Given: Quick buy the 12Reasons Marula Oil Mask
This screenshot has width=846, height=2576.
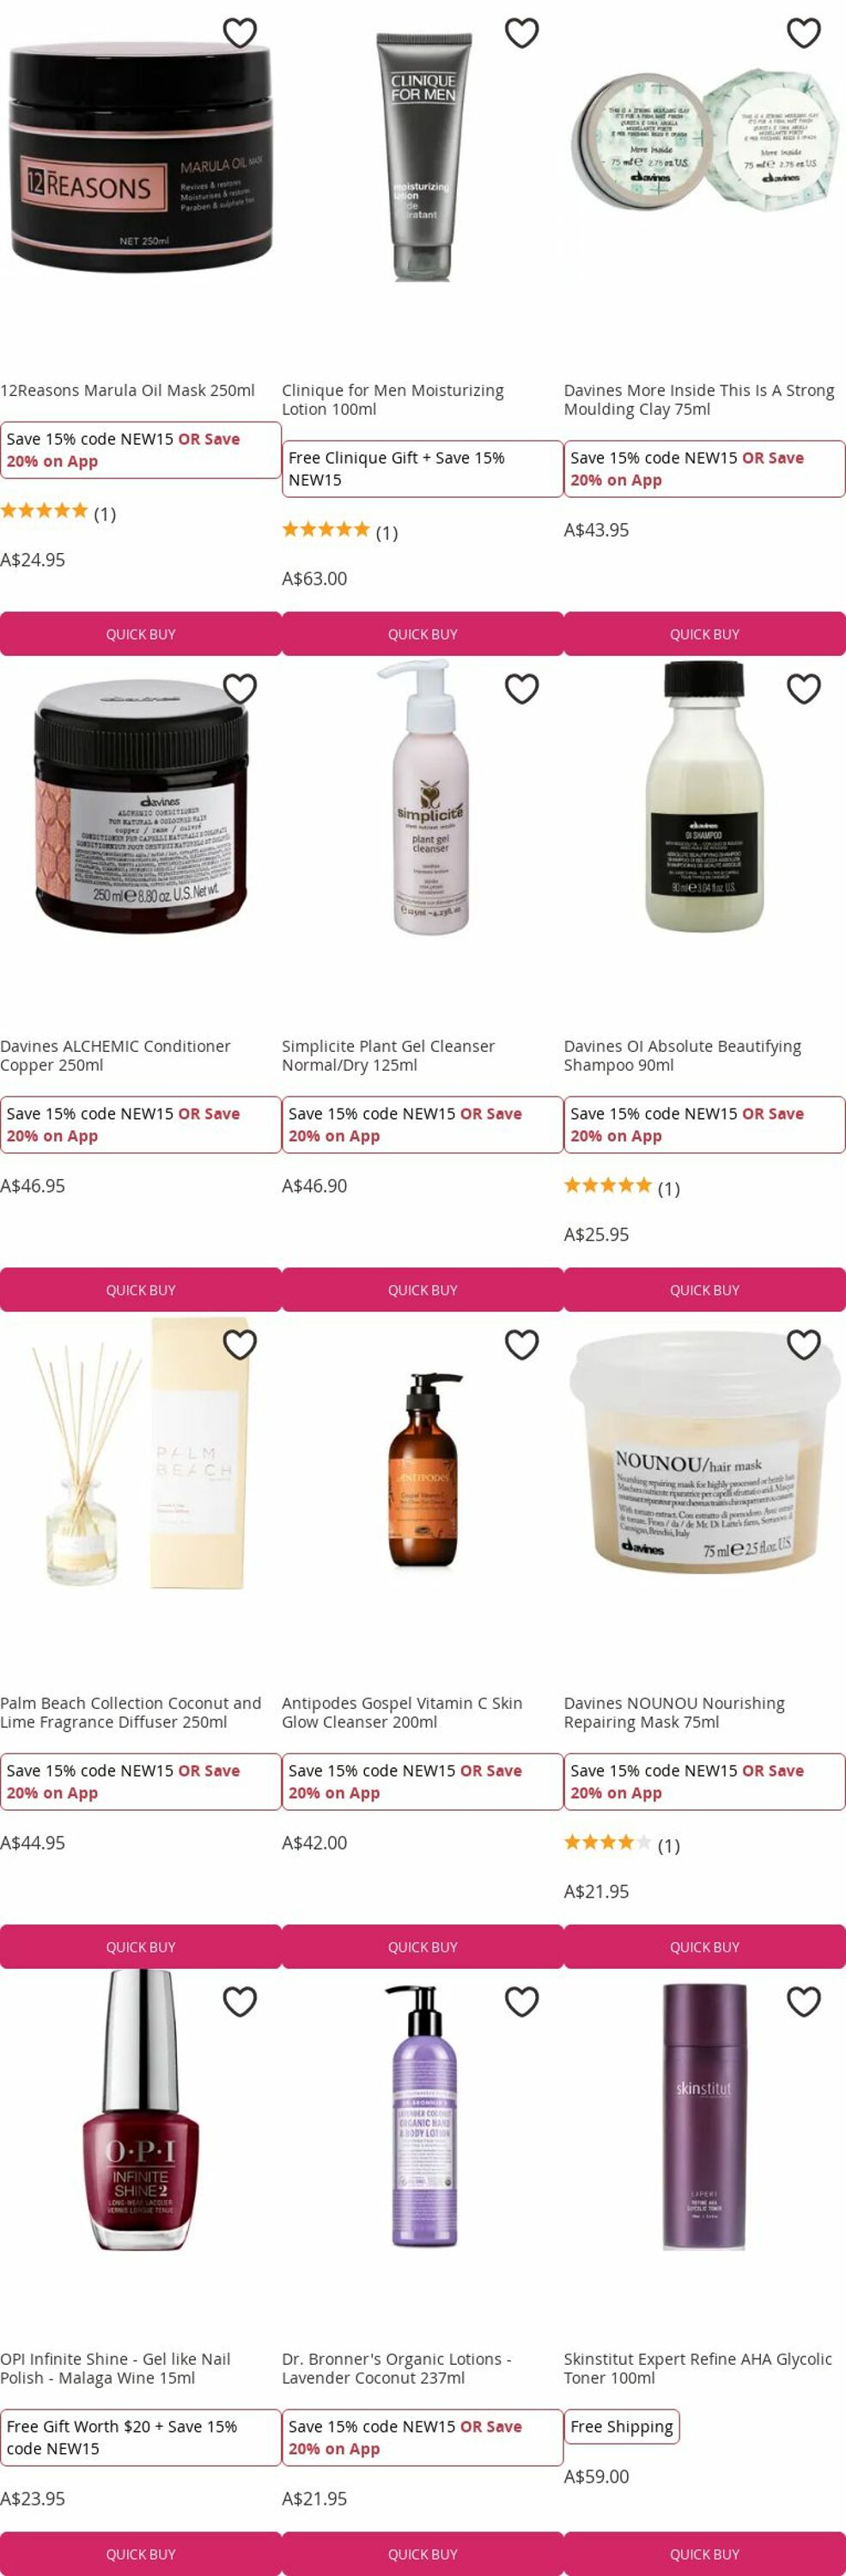Looking at the screenshot, I should (x=141, y=634).
